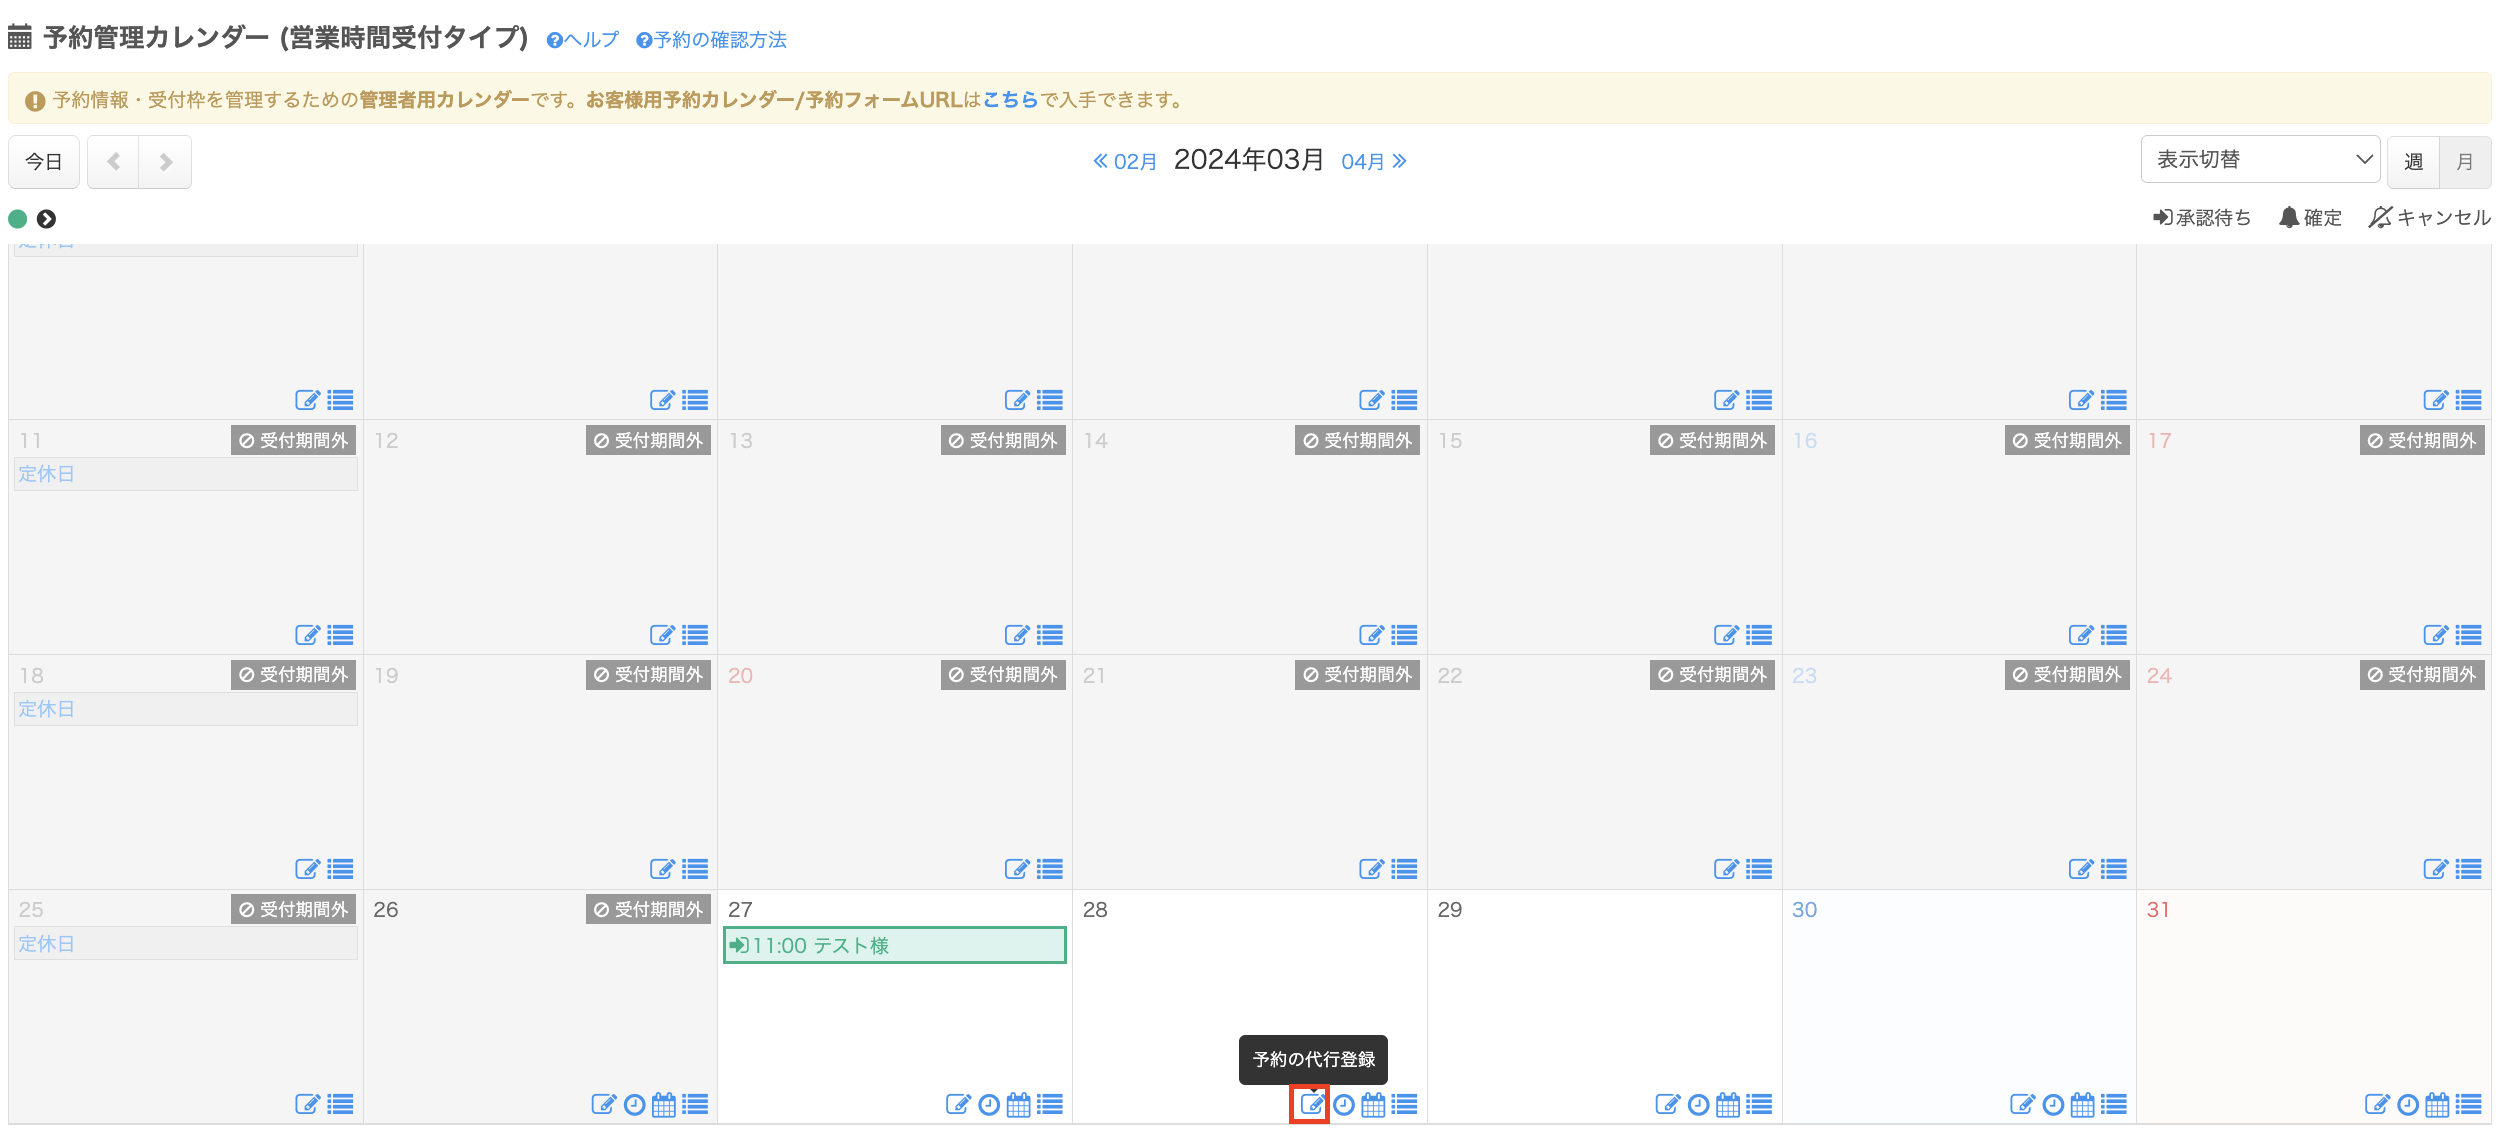Switch to the 月 view tab
The image size is (2502, 1136).
click(x=2465, y=162)
